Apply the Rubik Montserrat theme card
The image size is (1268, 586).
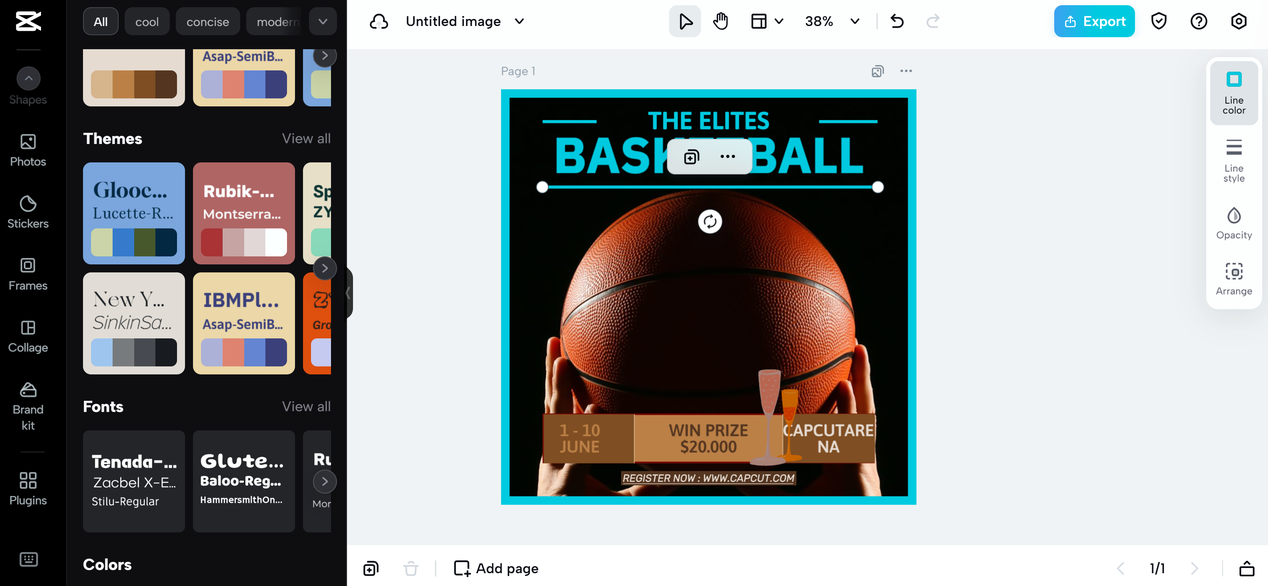click(x=244, y=213)
